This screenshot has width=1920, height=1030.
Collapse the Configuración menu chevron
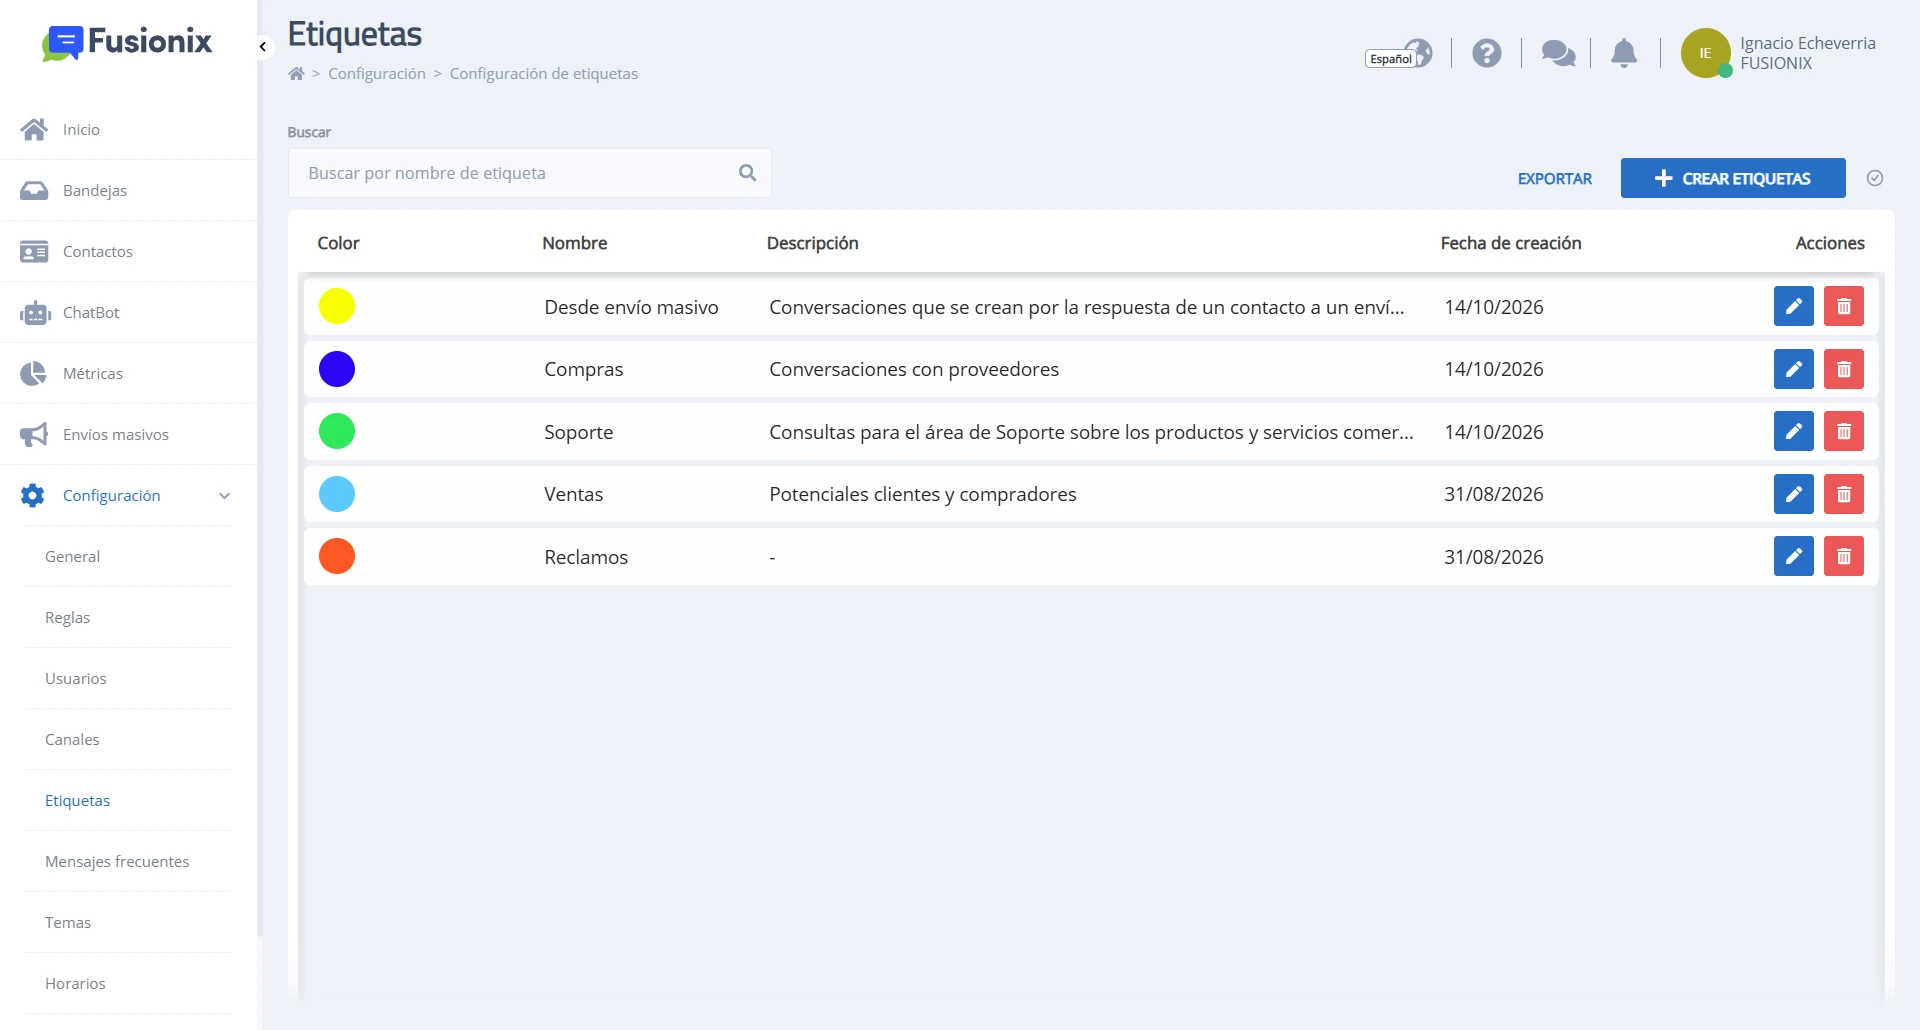(224, 496)
